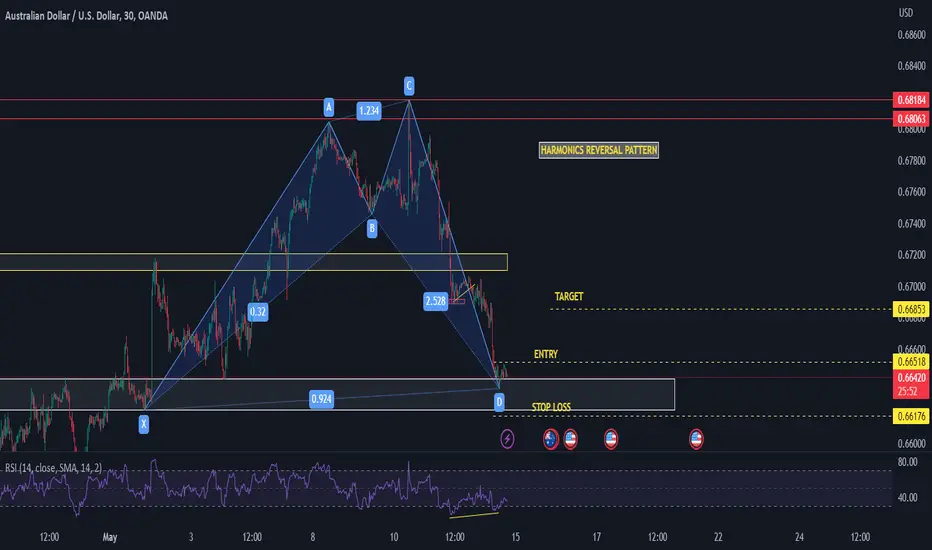
Task: Select the pattern point label A
Action: tap(329, 107)
